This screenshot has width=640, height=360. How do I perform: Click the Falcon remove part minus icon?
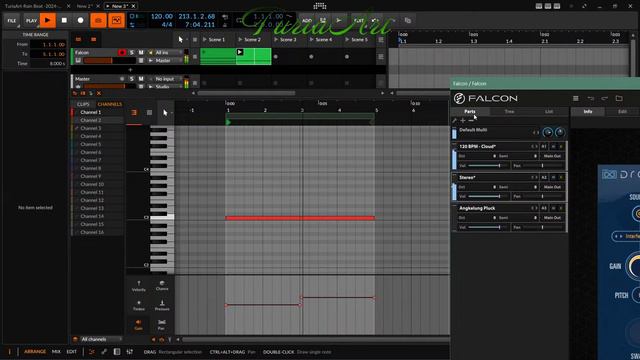click(471, 120)
